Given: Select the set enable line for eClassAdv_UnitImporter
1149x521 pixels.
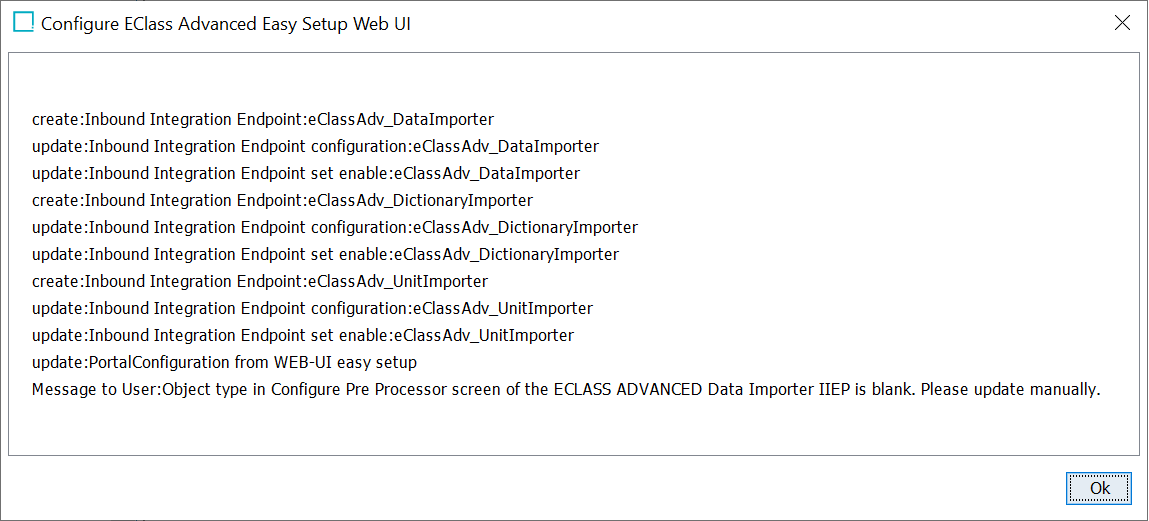Looking at the screenshot, I should point(303,336).
